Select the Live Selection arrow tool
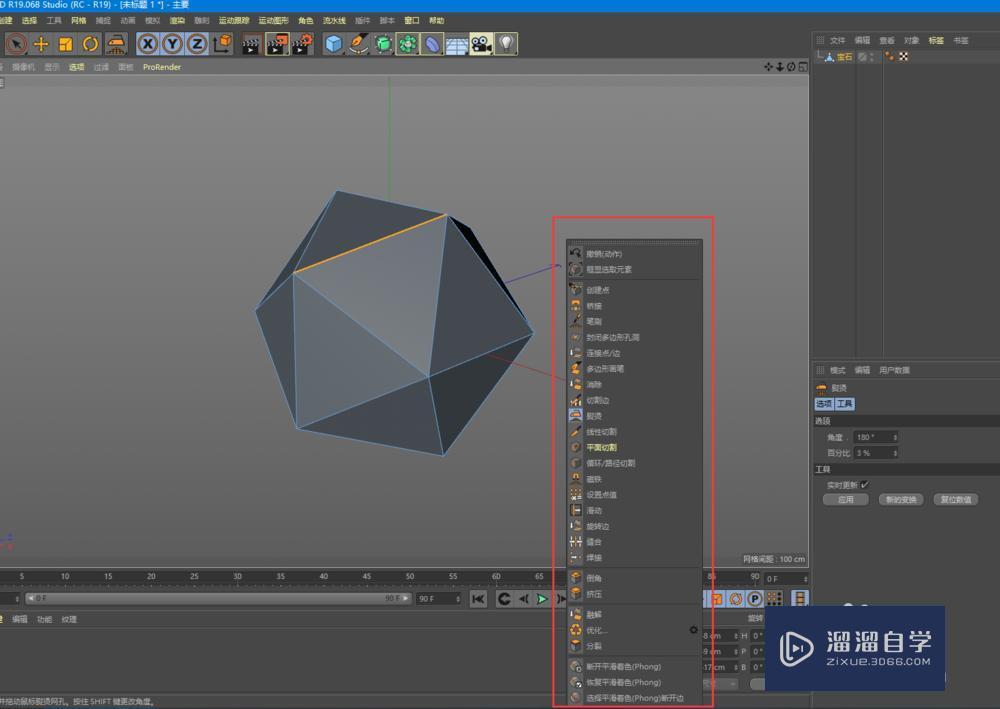The image size is (1000, 709). tap(15, 44)
